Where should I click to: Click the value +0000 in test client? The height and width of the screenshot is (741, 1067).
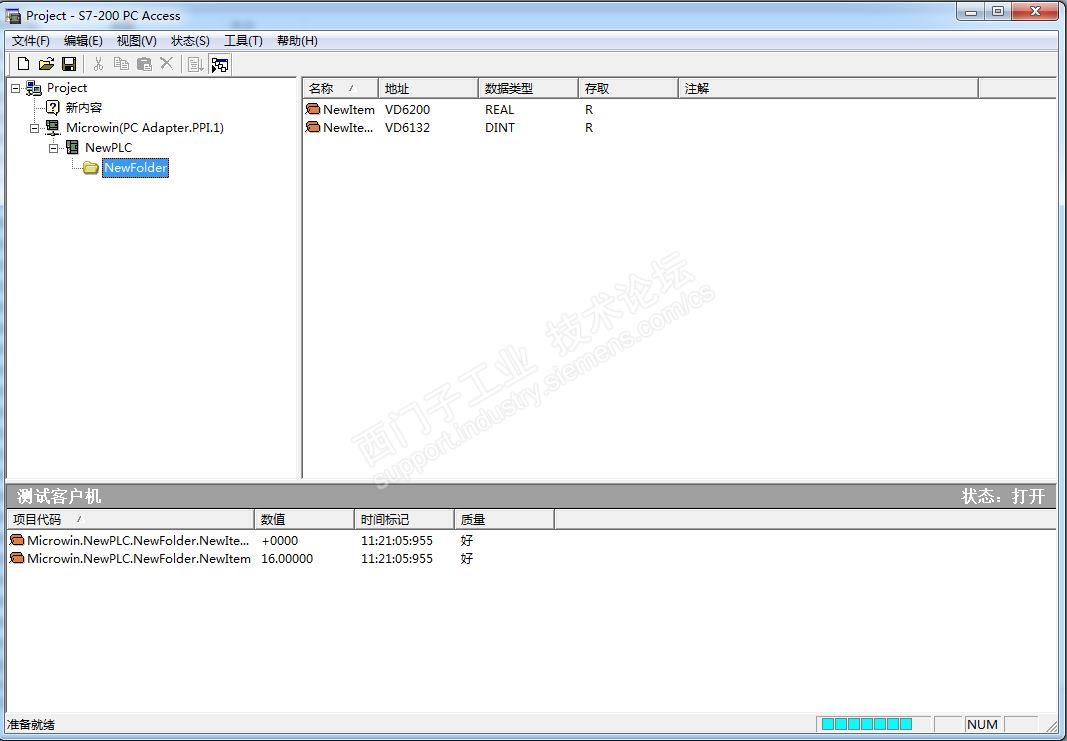(x=280, y=540)
